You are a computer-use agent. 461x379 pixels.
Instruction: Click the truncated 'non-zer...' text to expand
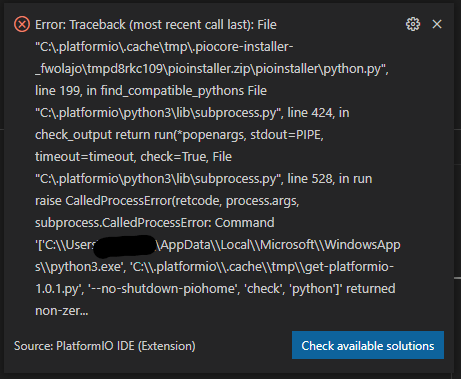[x=62, y=311]
